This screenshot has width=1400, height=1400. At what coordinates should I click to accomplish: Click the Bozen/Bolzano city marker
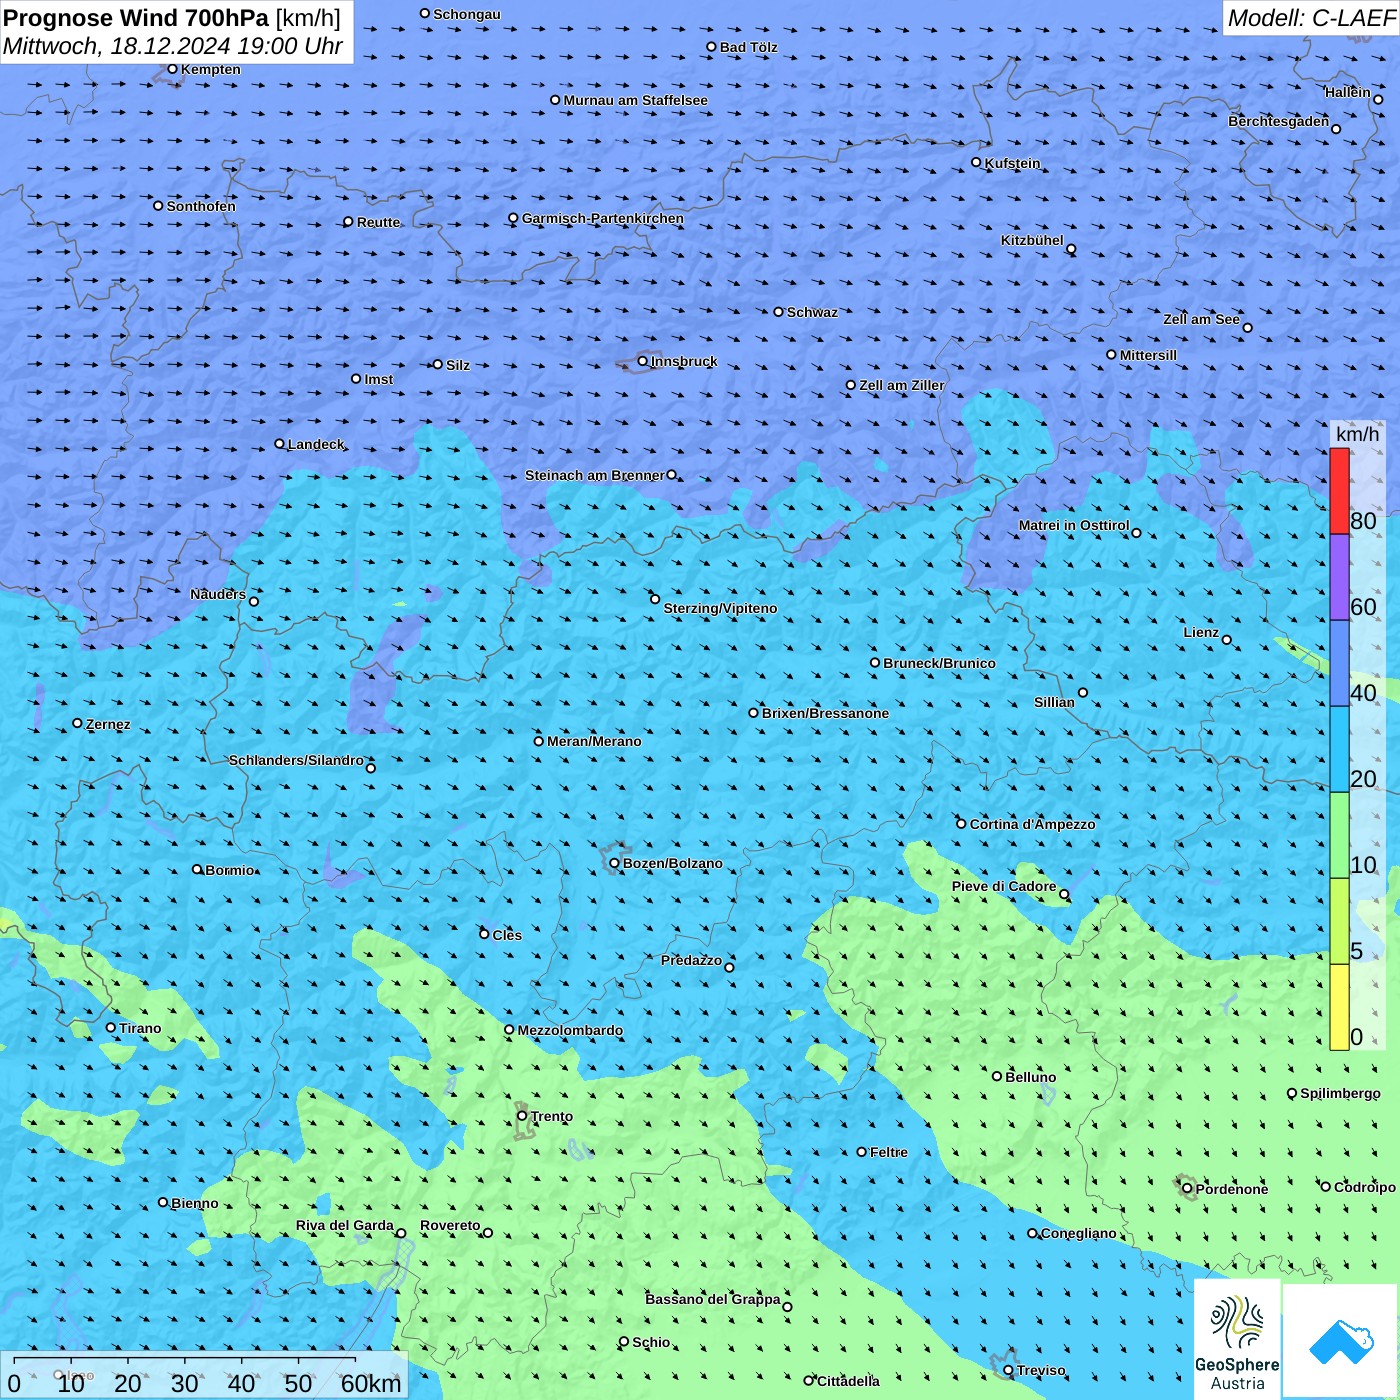[x=614, y=863]
